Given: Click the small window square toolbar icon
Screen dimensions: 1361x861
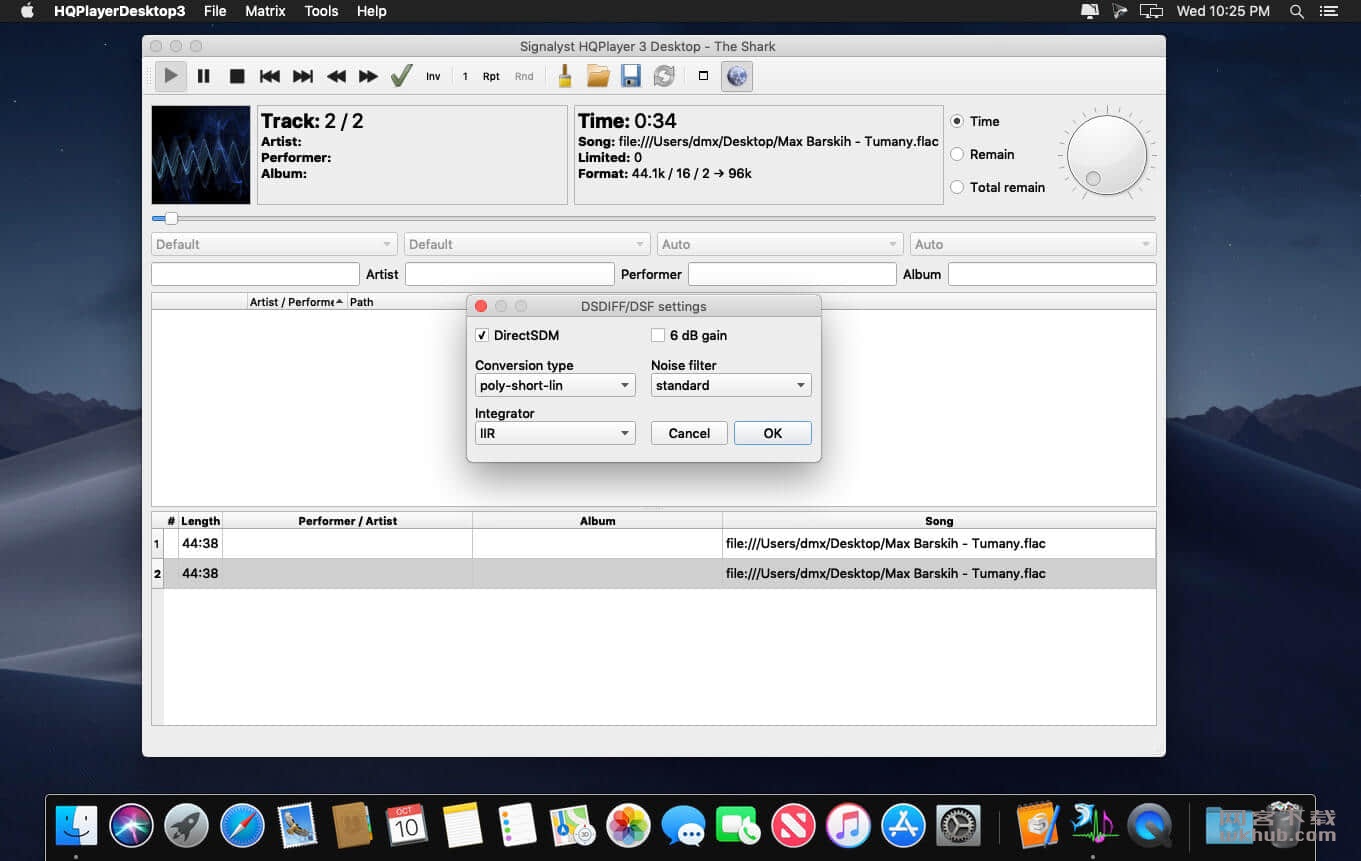Looking at the screenshot, I should [703, 76].
